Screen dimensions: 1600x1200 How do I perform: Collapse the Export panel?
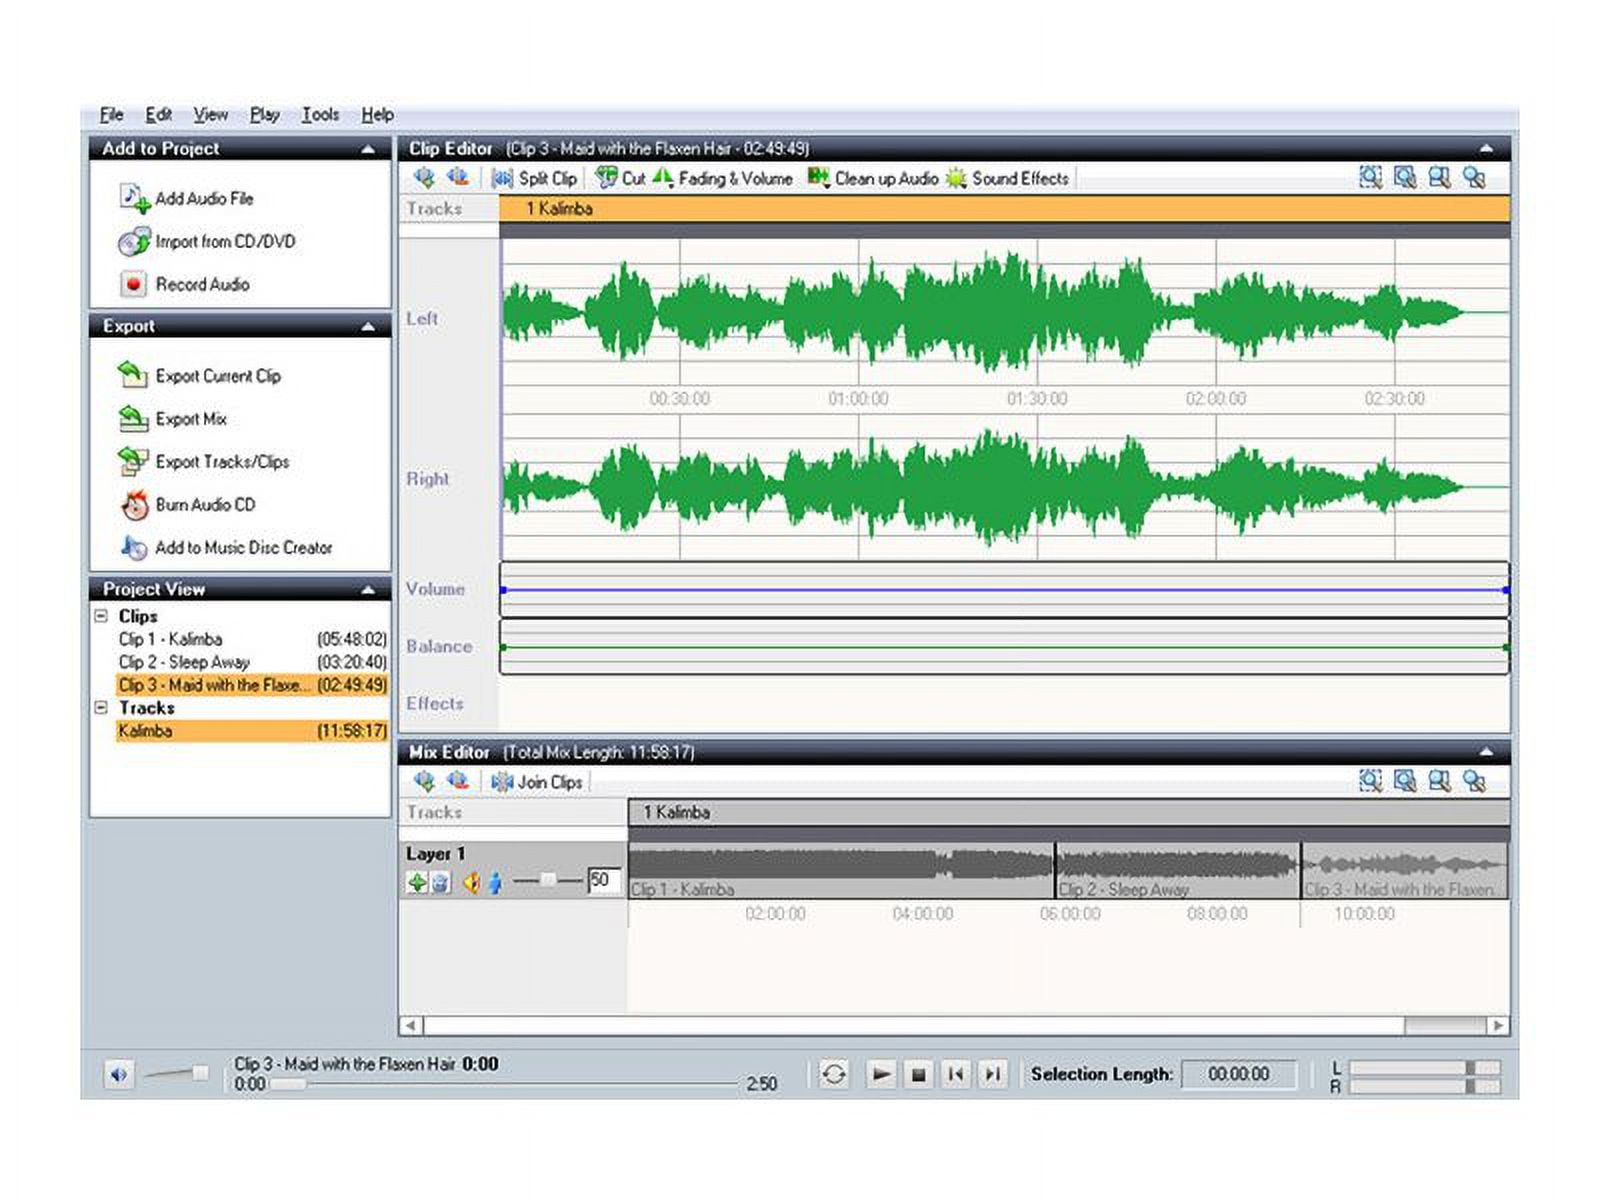pyautogui.click(x=368, y=327)
